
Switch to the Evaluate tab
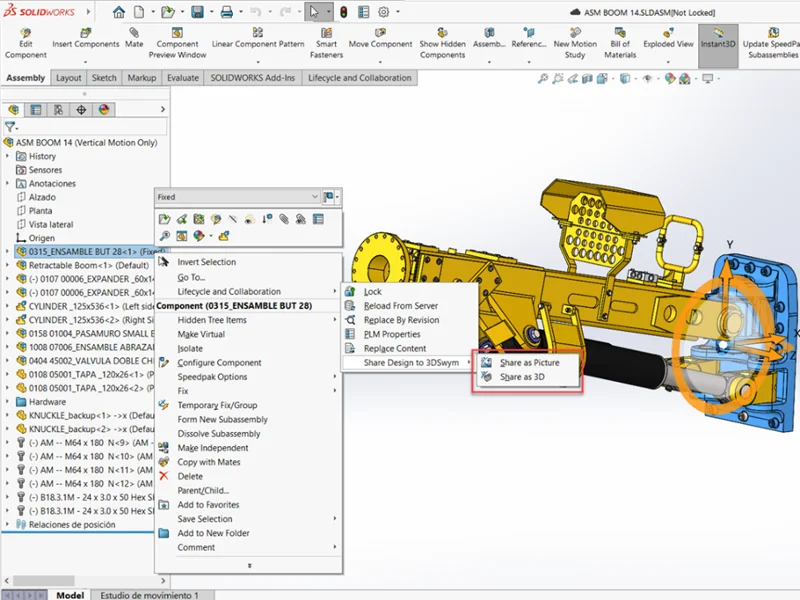pos(182,78)
